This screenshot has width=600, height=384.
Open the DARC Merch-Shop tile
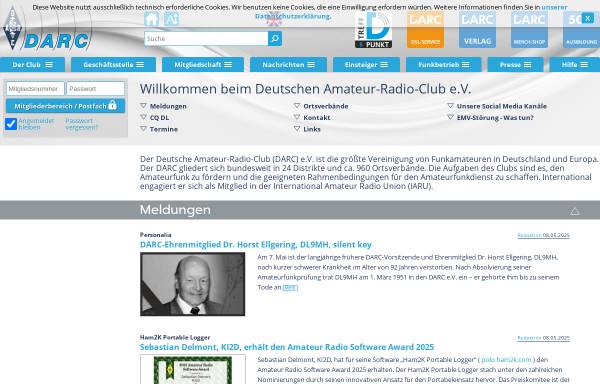click(529, 29)
